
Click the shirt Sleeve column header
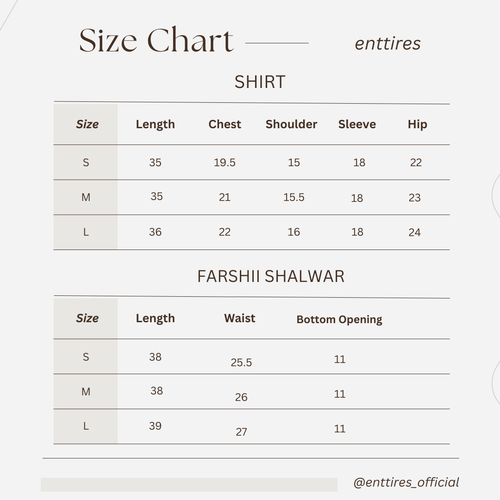point(357,124)
